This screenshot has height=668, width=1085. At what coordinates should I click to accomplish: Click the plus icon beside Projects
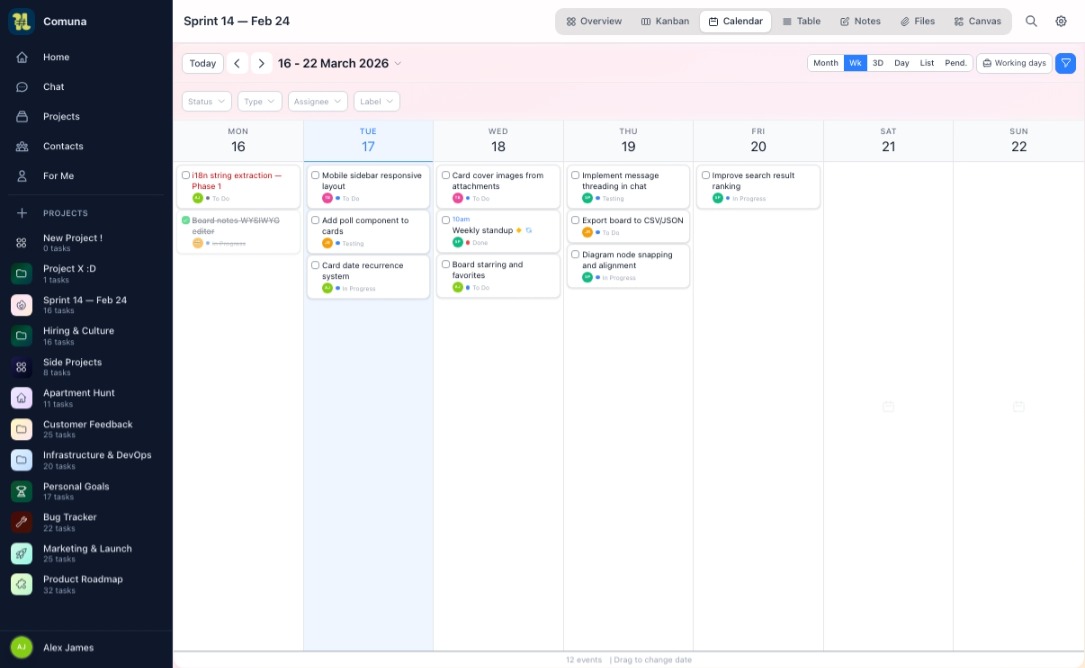(22, 213)
